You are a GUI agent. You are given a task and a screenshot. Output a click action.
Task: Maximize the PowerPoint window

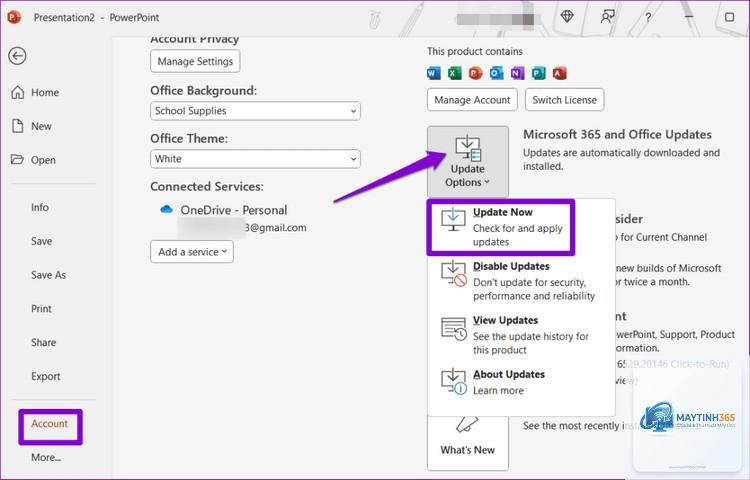[729, 17]
